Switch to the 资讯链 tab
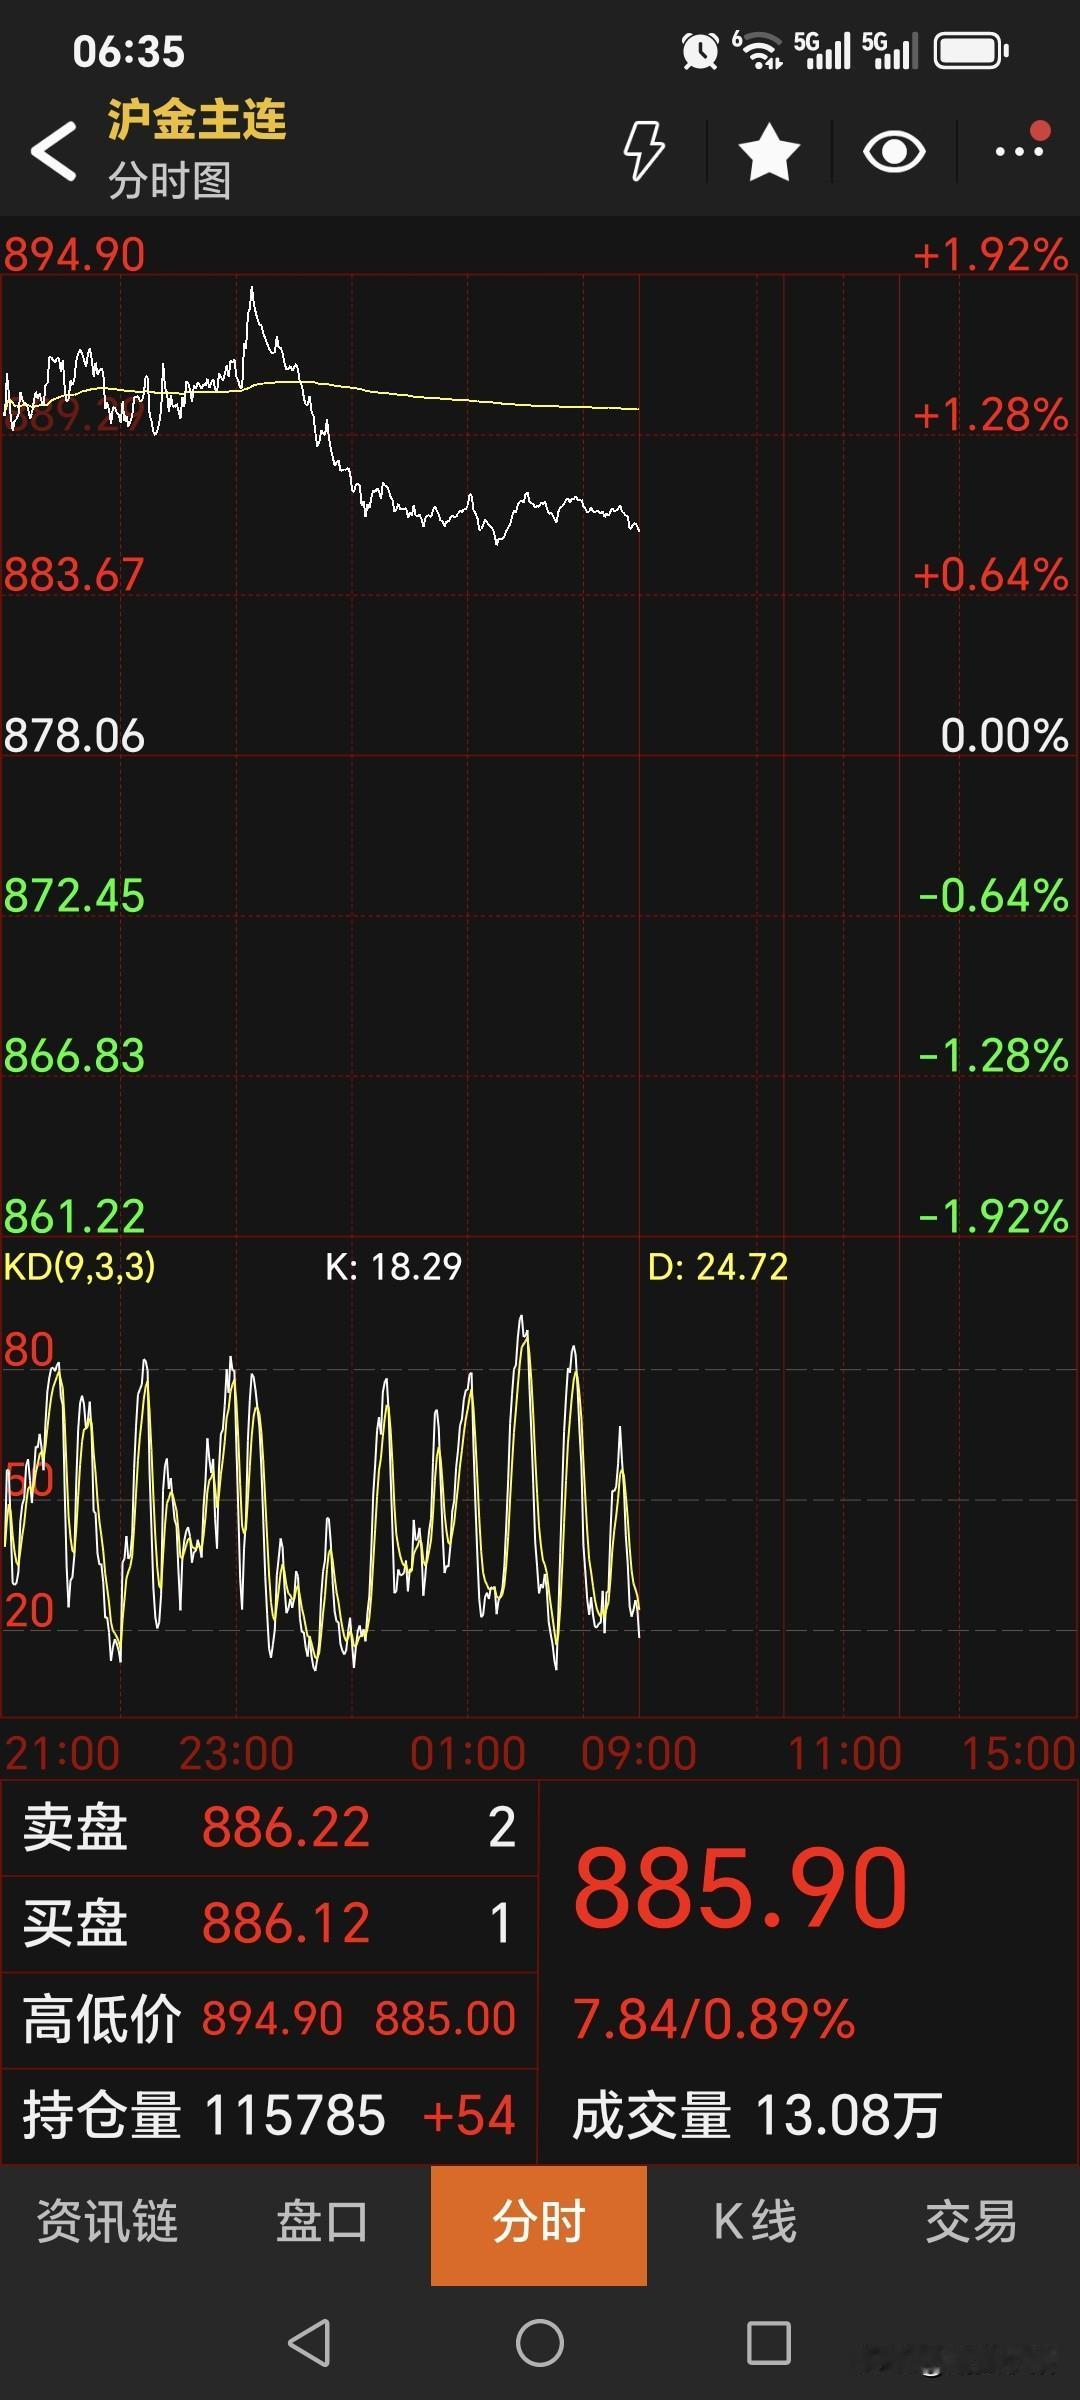The width and height of the screenshot is (1080, 2400). click(107, 2222)
